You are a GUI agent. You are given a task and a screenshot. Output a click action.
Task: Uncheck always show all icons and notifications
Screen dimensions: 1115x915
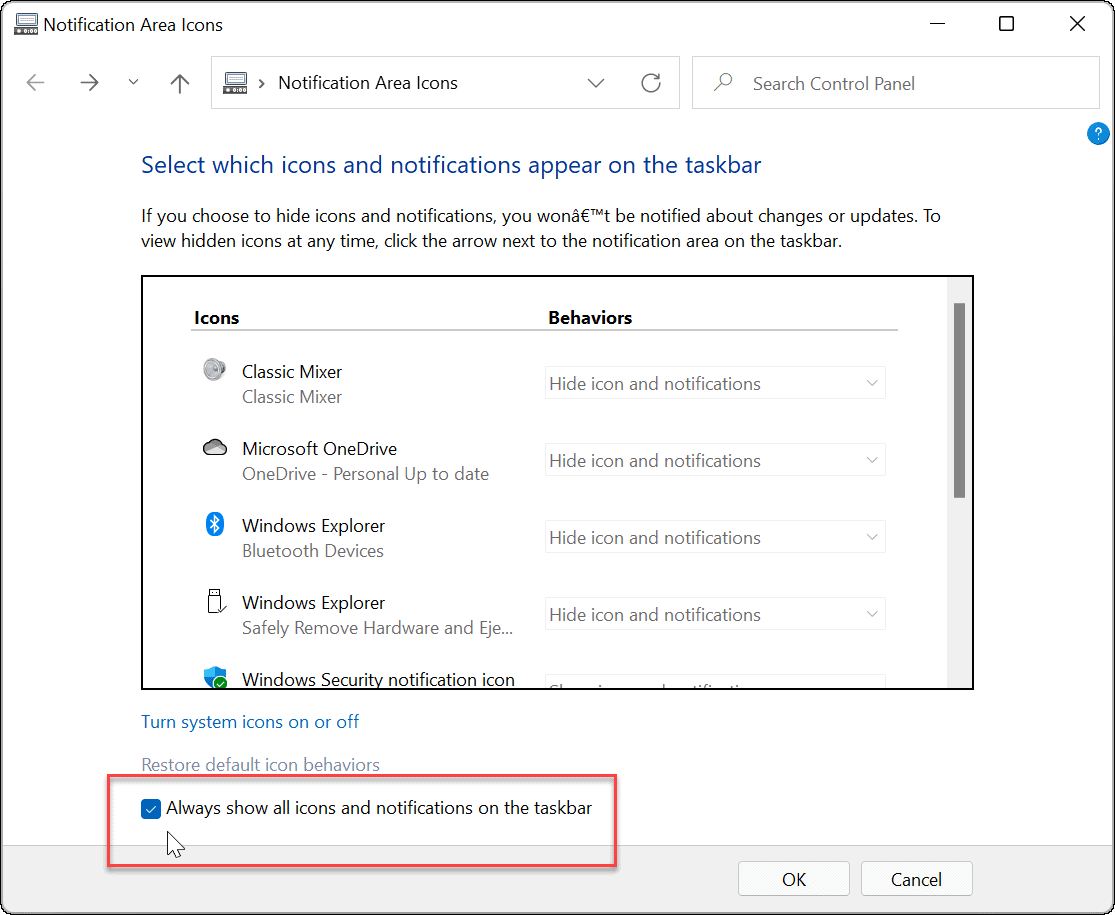click(x=151, y=808)
